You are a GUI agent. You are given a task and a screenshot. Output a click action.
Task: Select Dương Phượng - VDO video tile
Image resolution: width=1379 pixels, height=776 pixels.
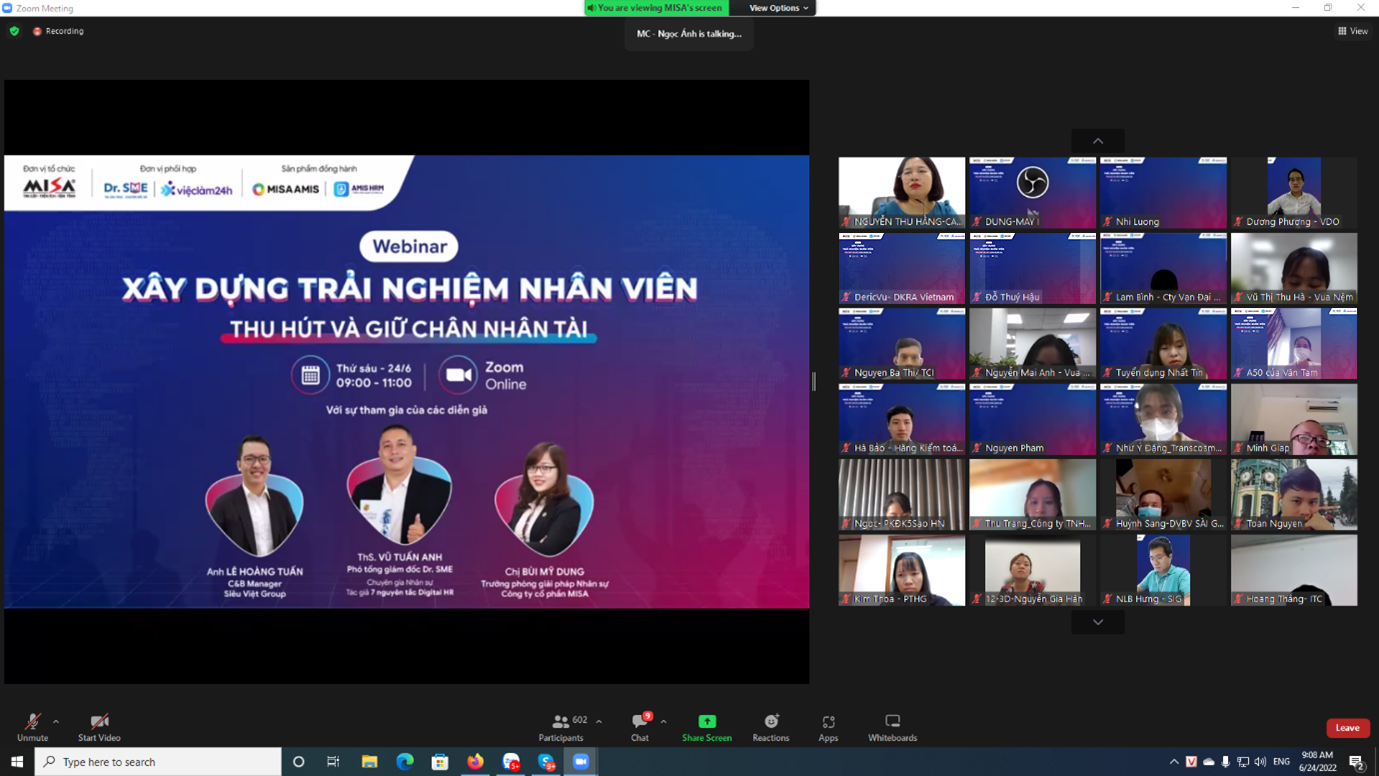(1294, 193)
